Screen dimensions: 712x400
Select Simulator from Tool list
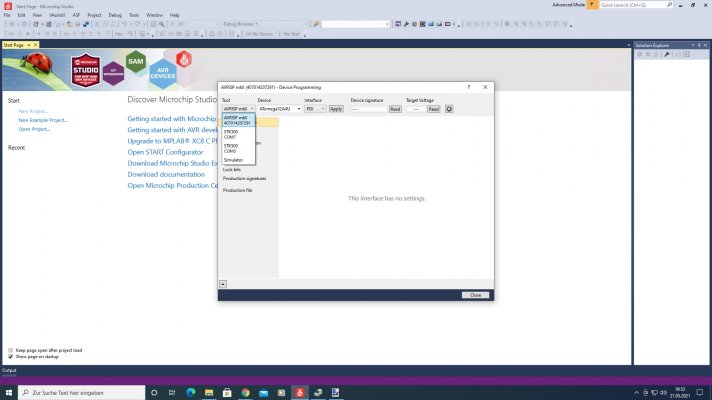coord(238,160)
